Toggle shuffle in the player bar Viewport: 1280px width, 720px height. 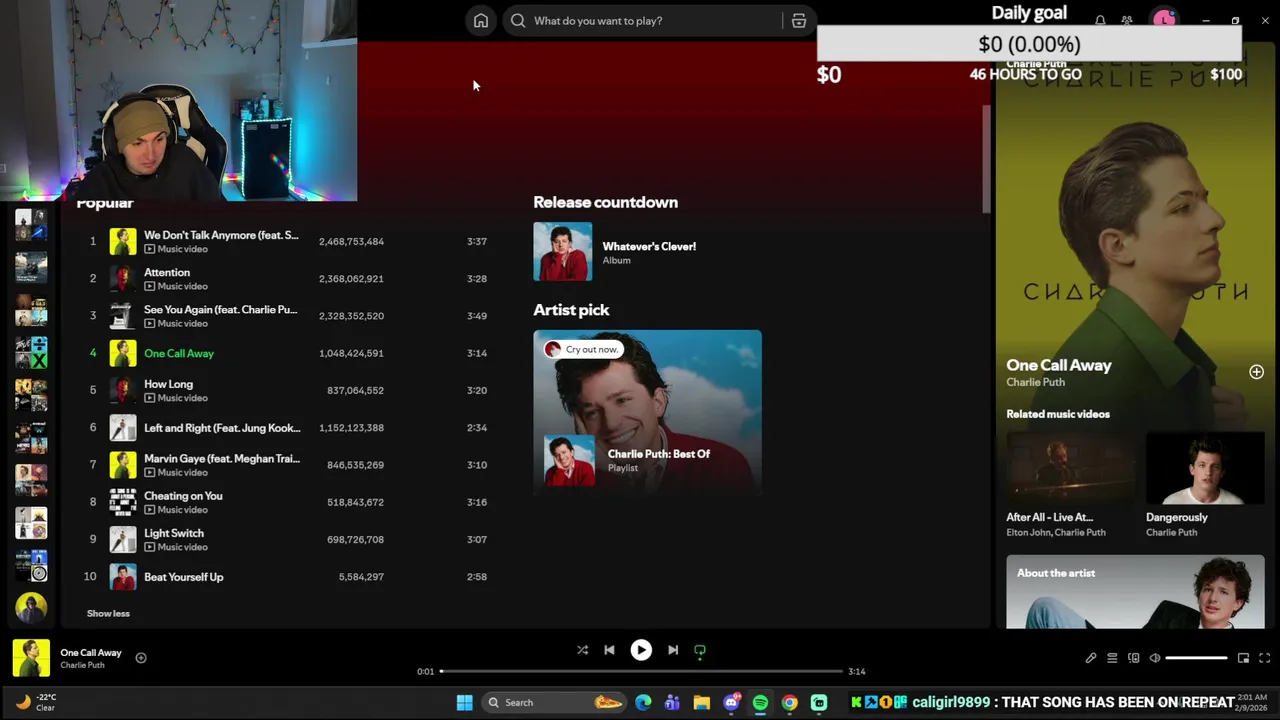[582, 650]
